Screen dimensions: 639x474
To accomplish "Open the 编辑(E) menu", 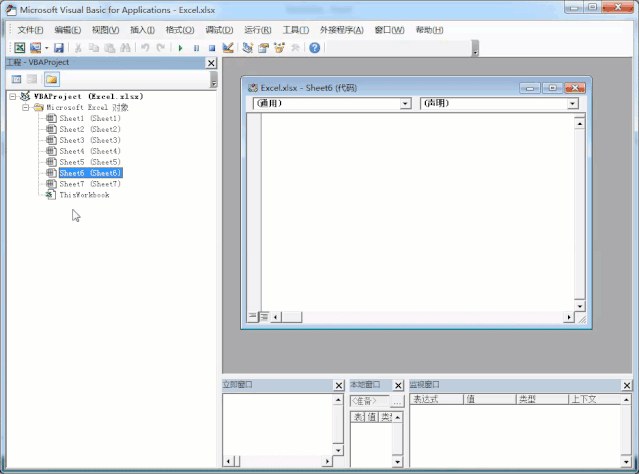I will coord(68,30).
